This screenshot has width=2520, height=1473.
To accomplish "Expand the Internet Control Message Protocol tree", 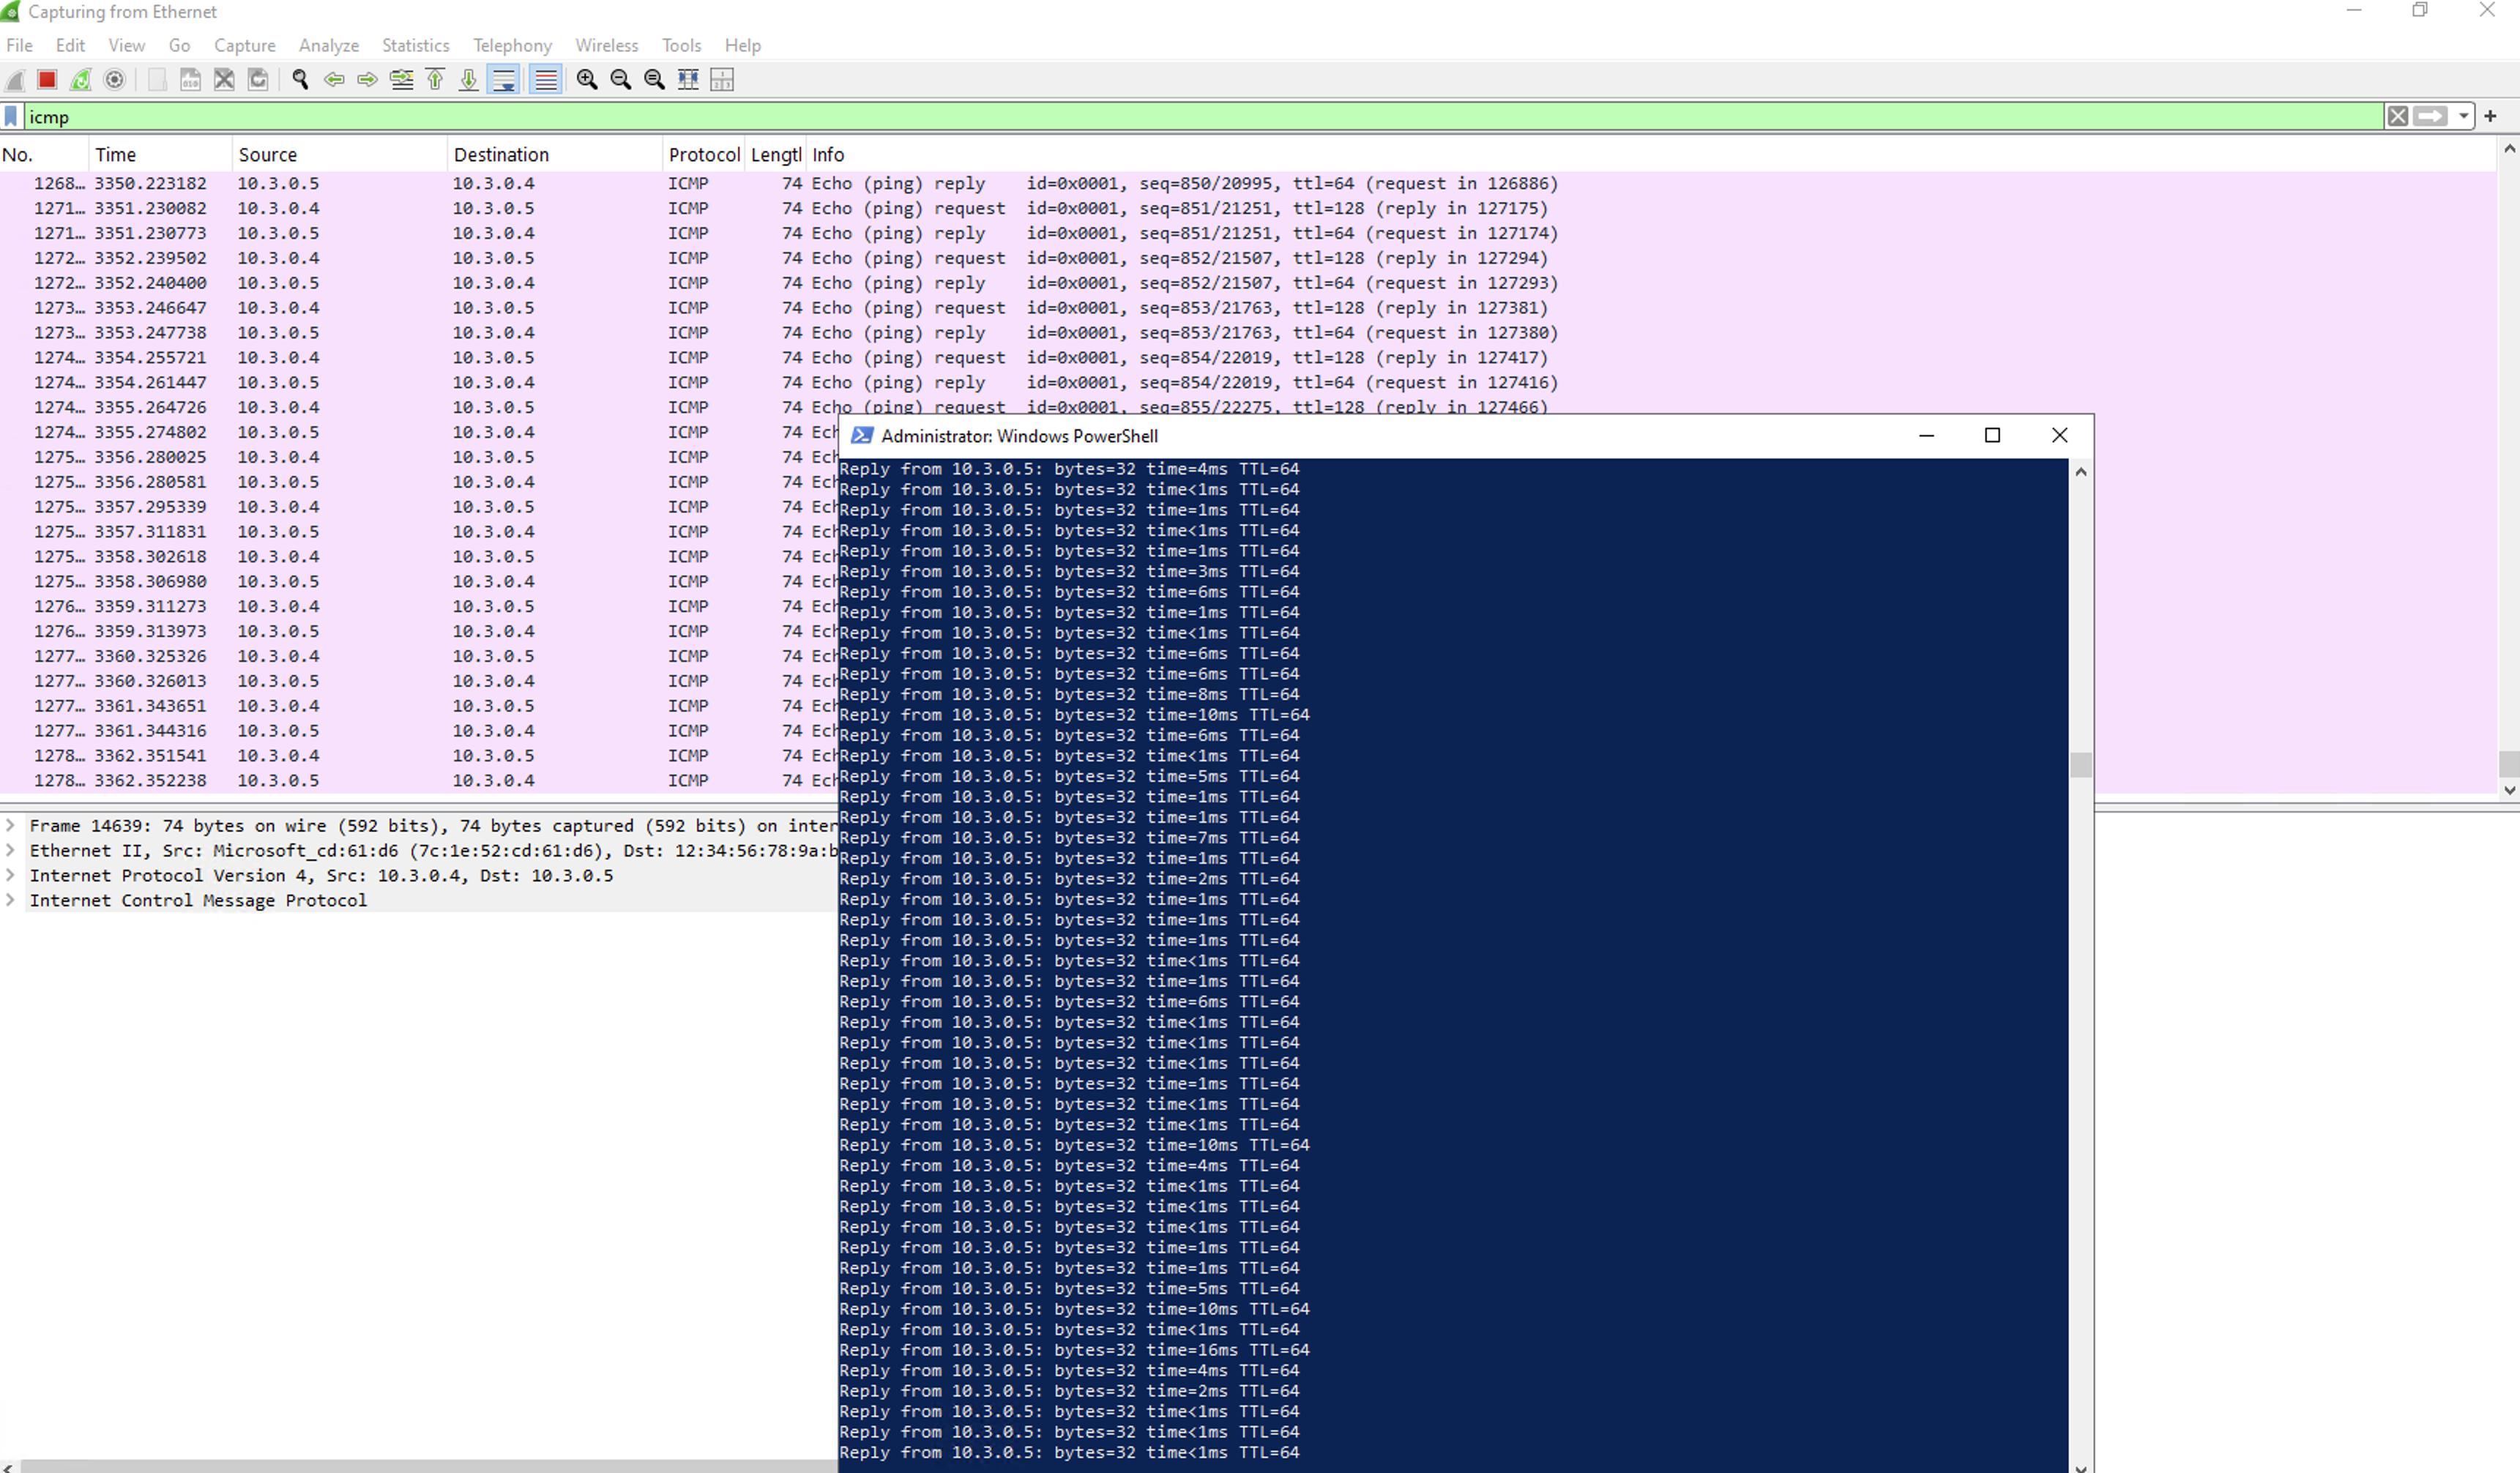I will pyautogui.click(x=10, y=900).
